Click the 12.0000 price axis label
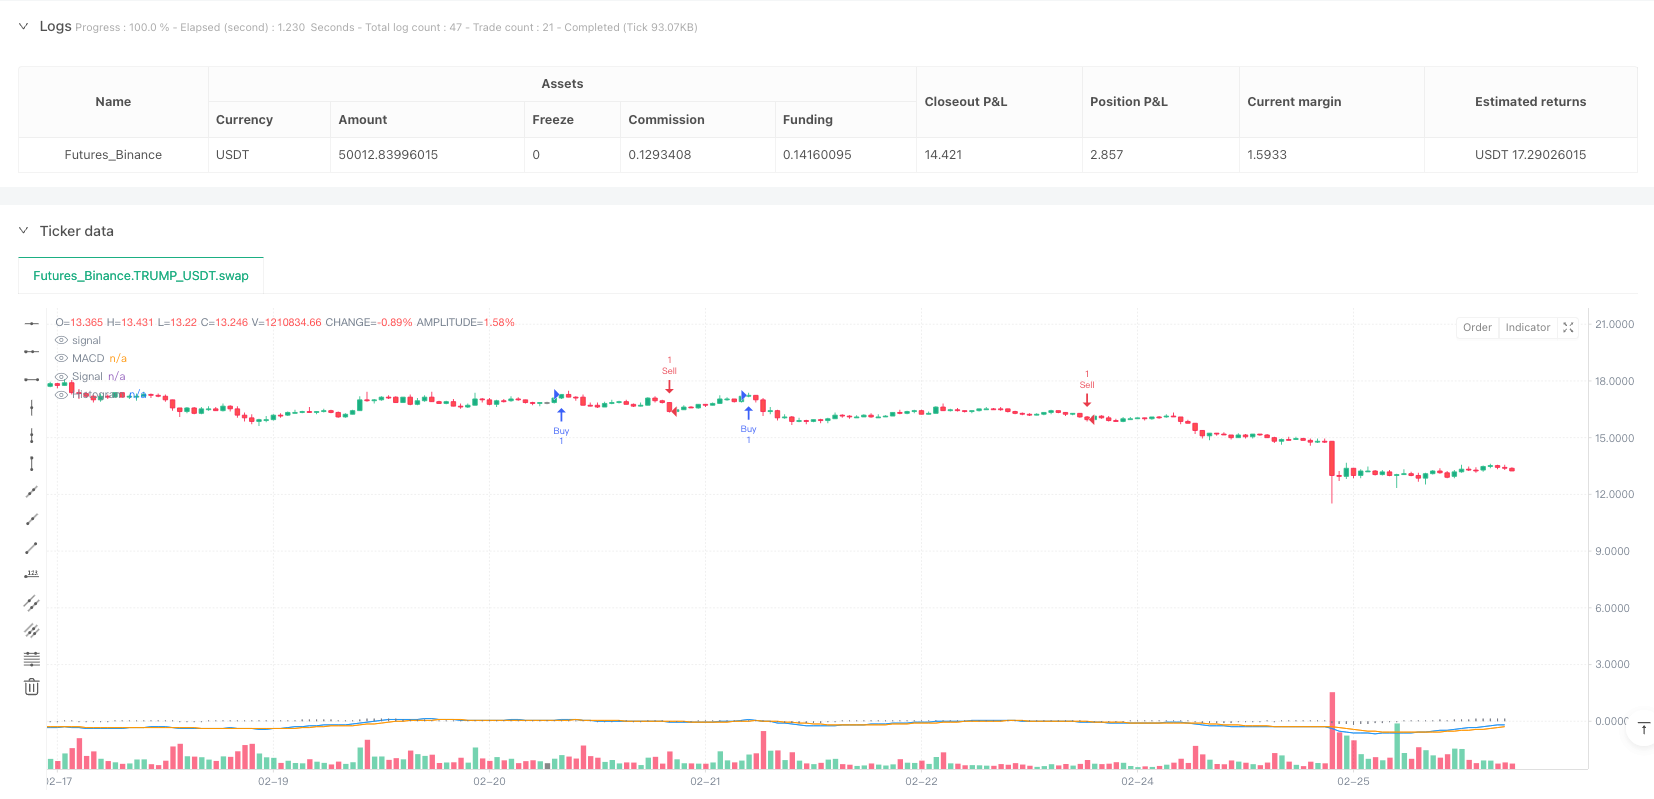1654x799 pixels. [1614, 494]
